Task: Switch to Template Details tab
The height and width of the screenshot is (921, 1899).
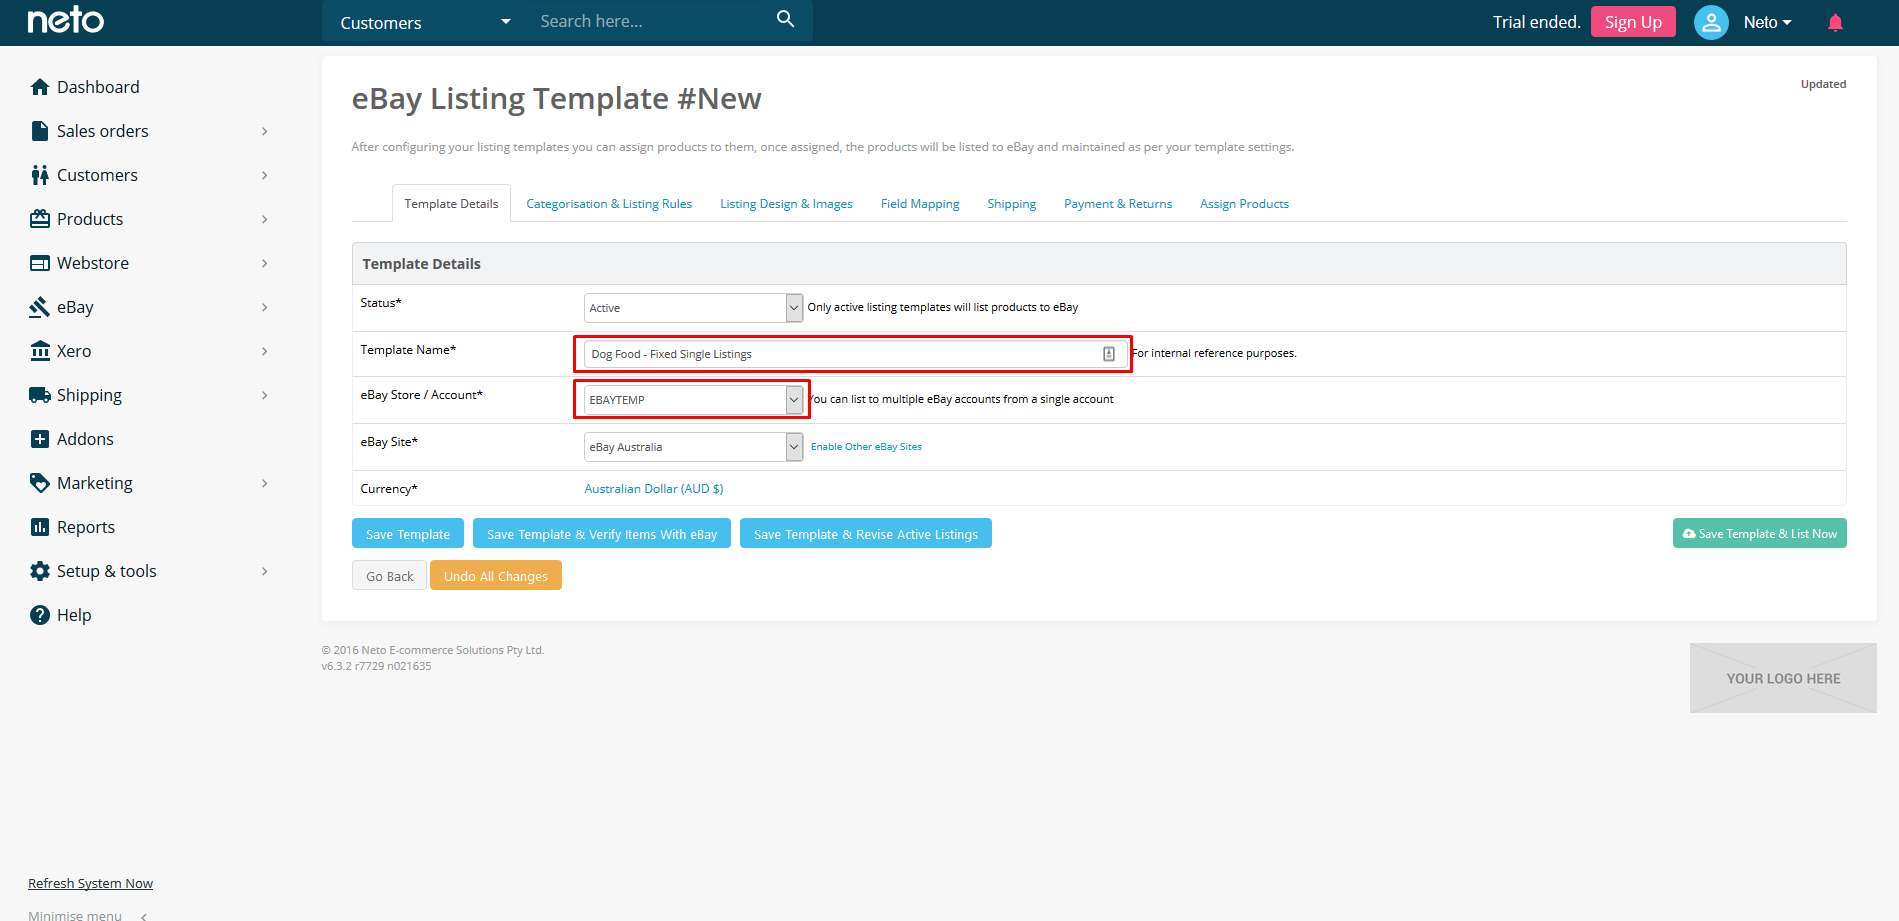Action: click(x=451, y=203)
